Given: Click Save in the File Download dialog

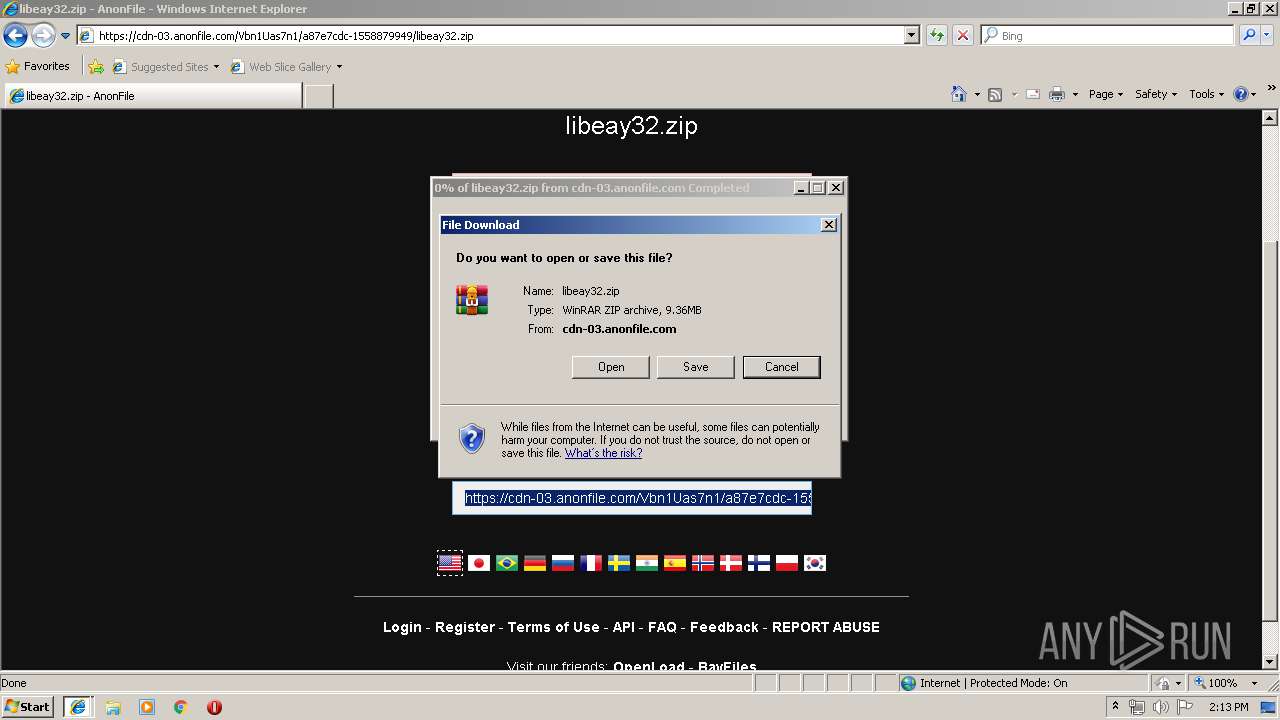Looking at the screenshot, I should [696, 367].
